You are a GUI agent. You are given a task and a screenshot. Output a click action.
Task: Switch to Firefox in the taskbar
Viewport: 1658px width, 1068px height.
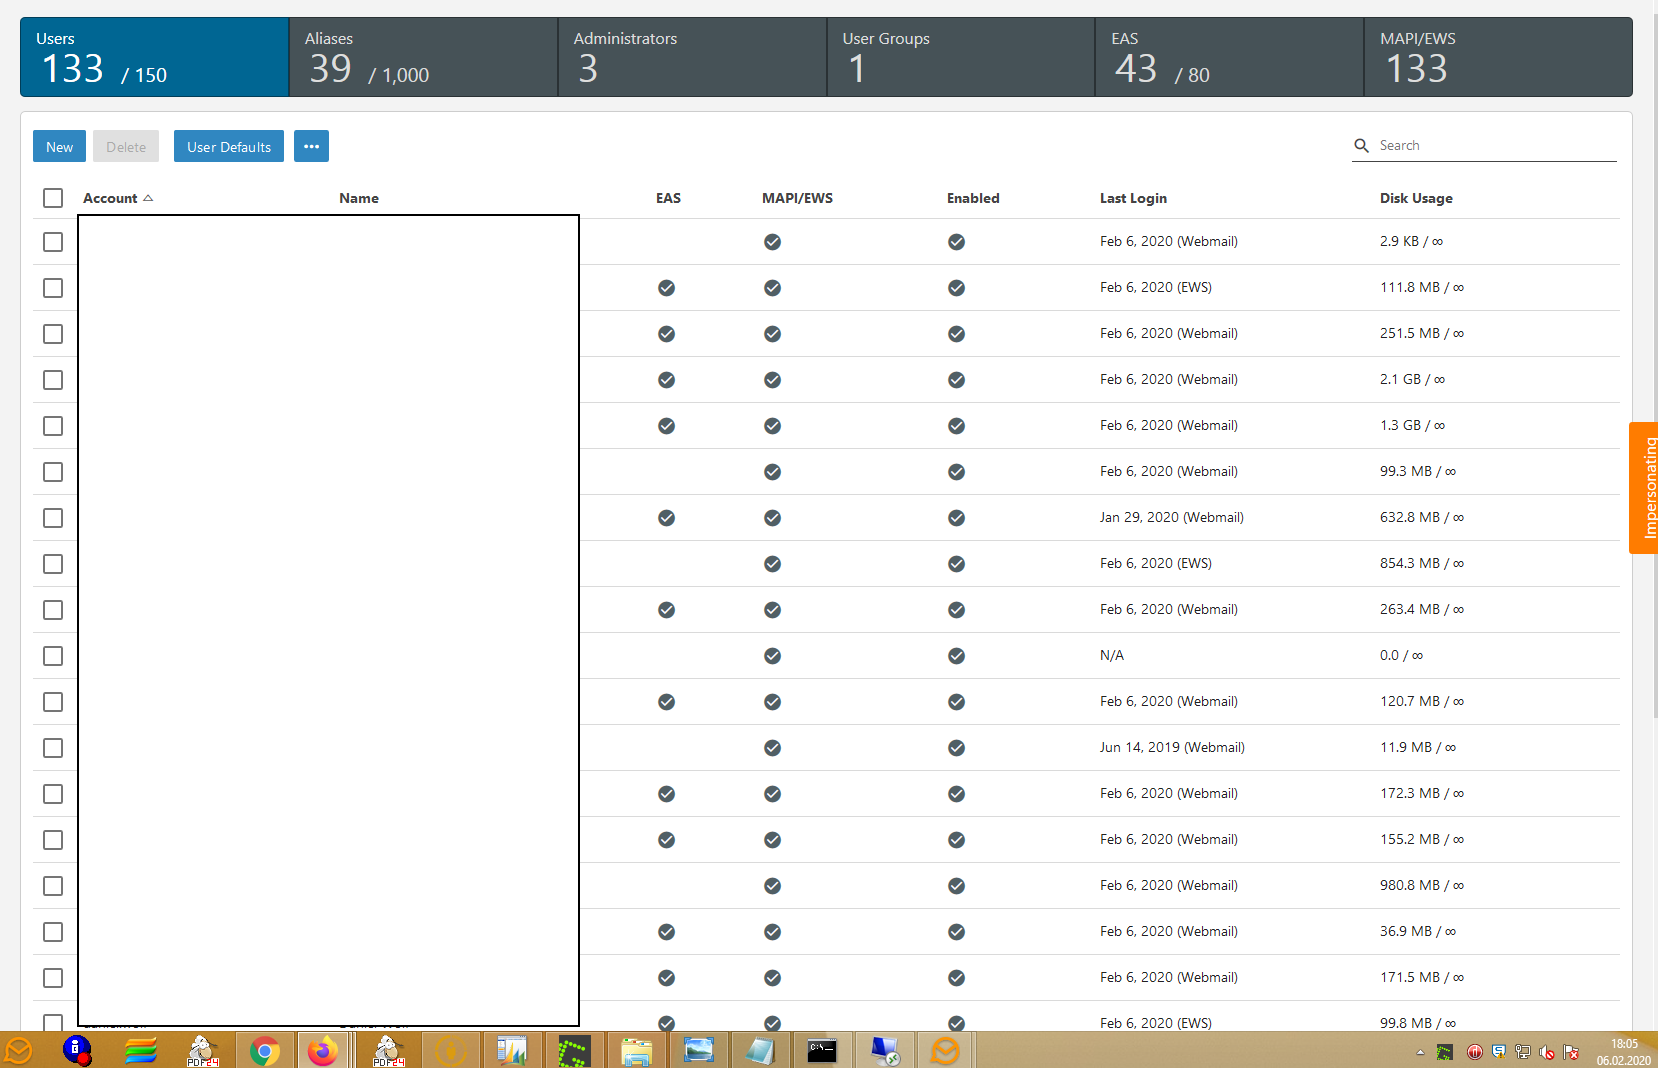click(x=322, y=1051)
